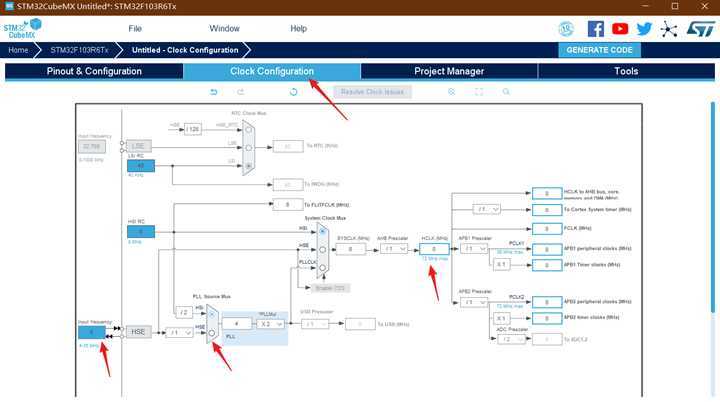
Task: Switch to Tools tab
Action: [626, 71]
